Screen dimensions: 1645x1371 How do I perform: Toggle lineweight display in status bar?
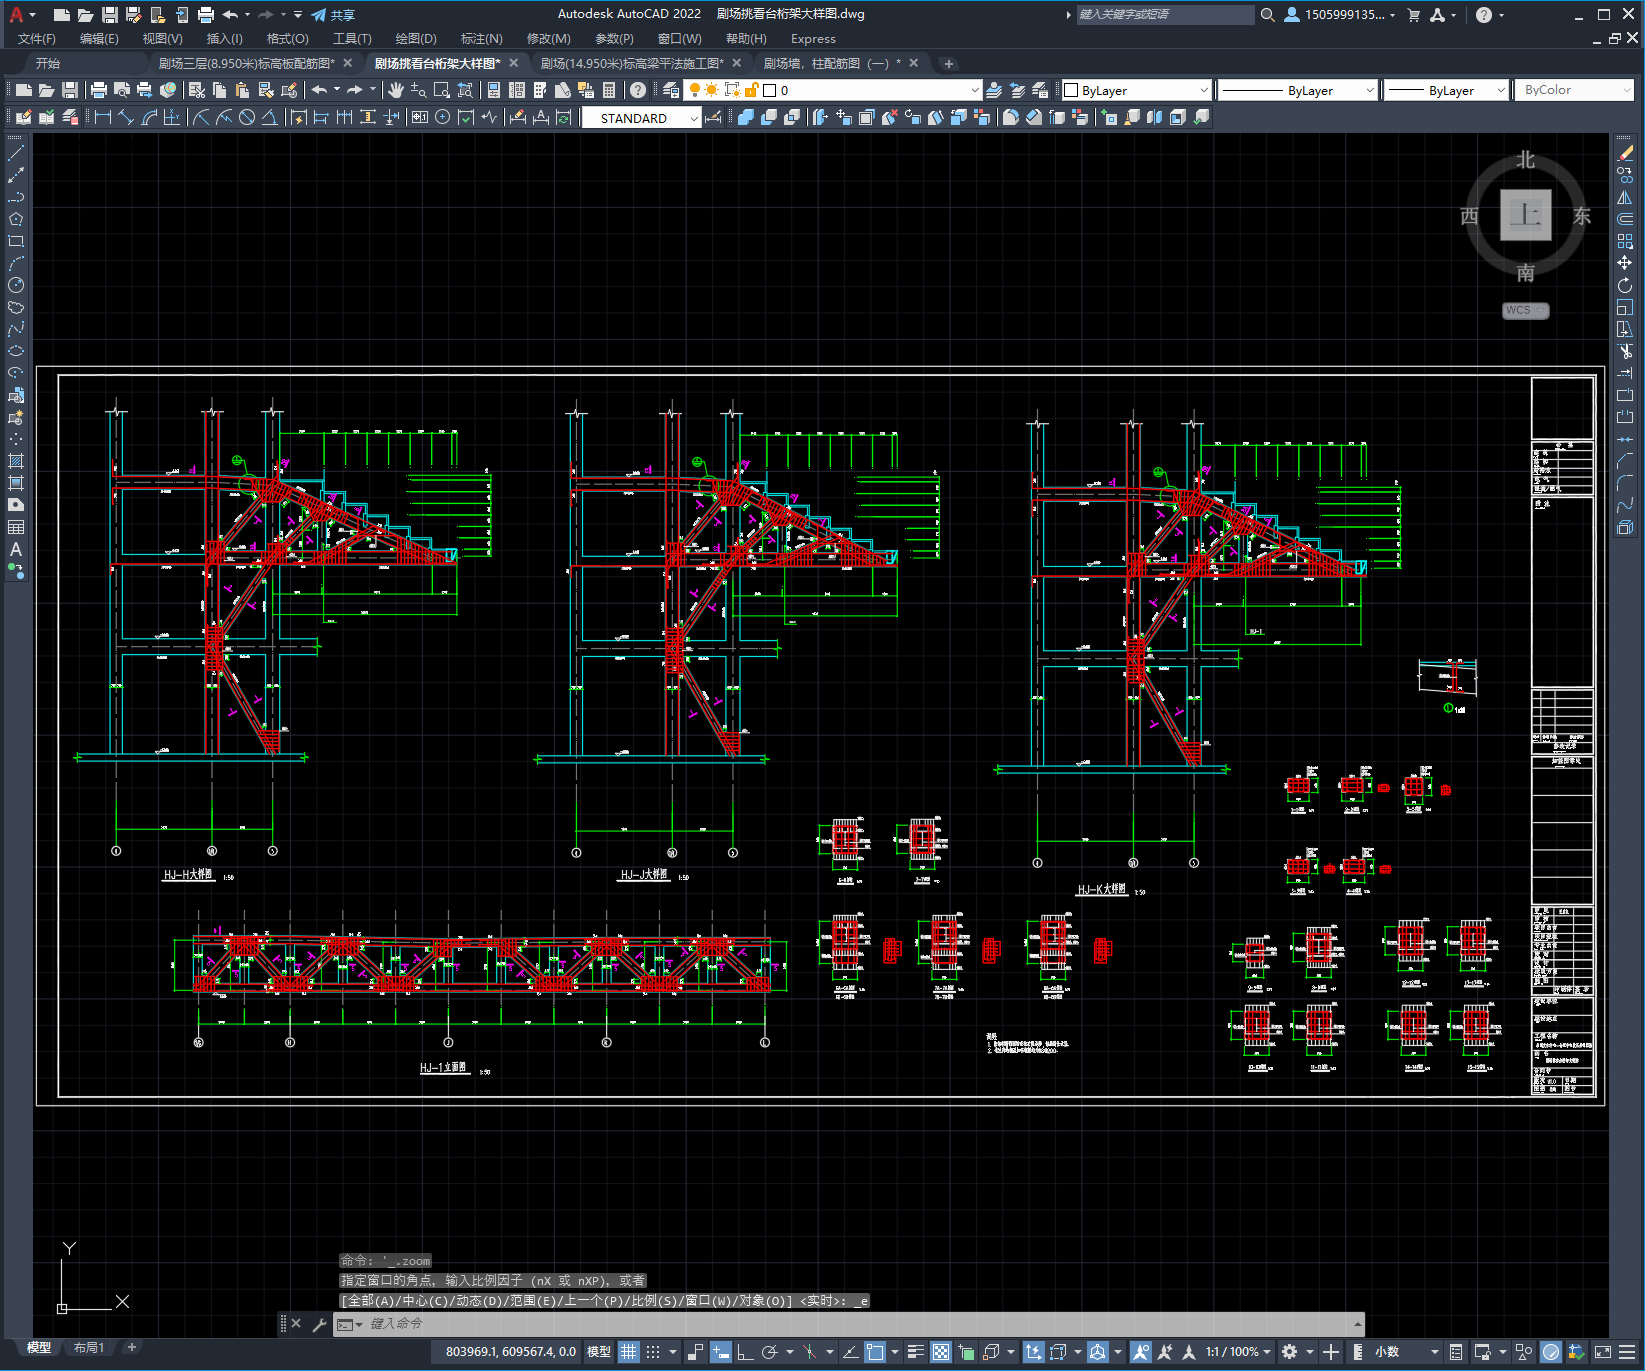(x=915, y=1352)
